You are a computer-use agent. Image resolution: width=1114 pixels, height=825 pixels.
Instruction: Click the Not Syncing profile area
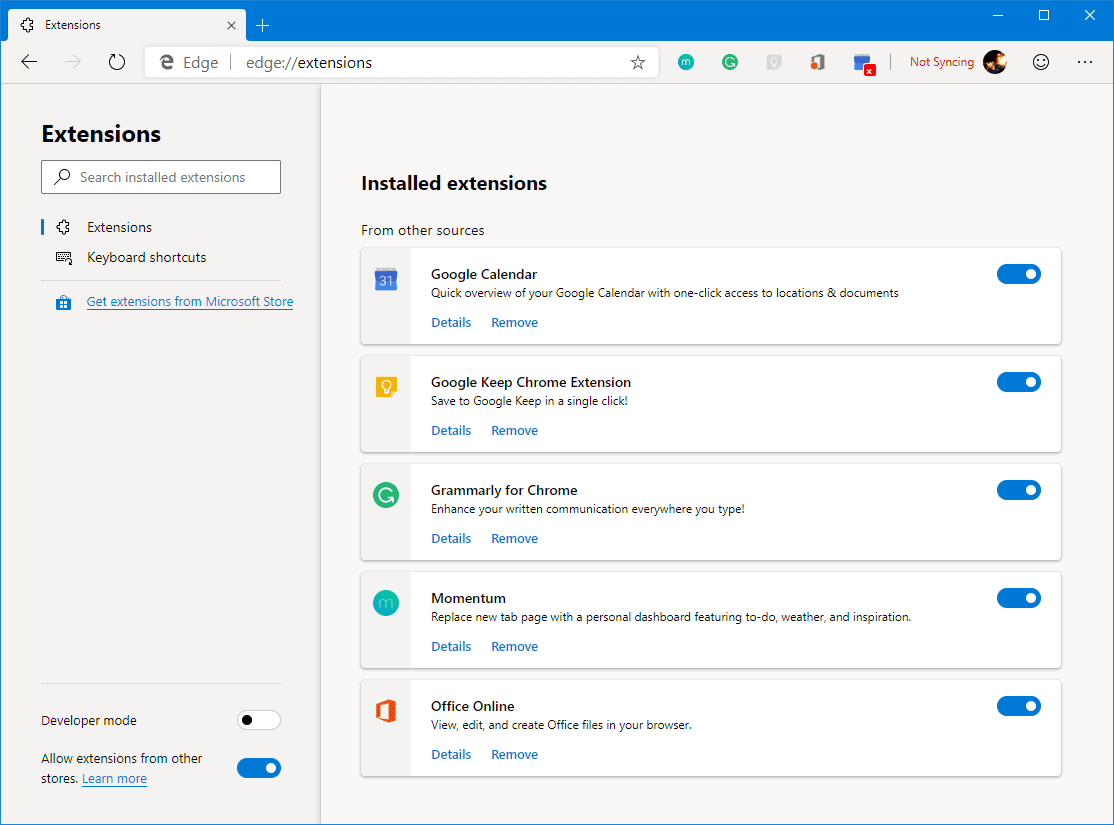941,62
